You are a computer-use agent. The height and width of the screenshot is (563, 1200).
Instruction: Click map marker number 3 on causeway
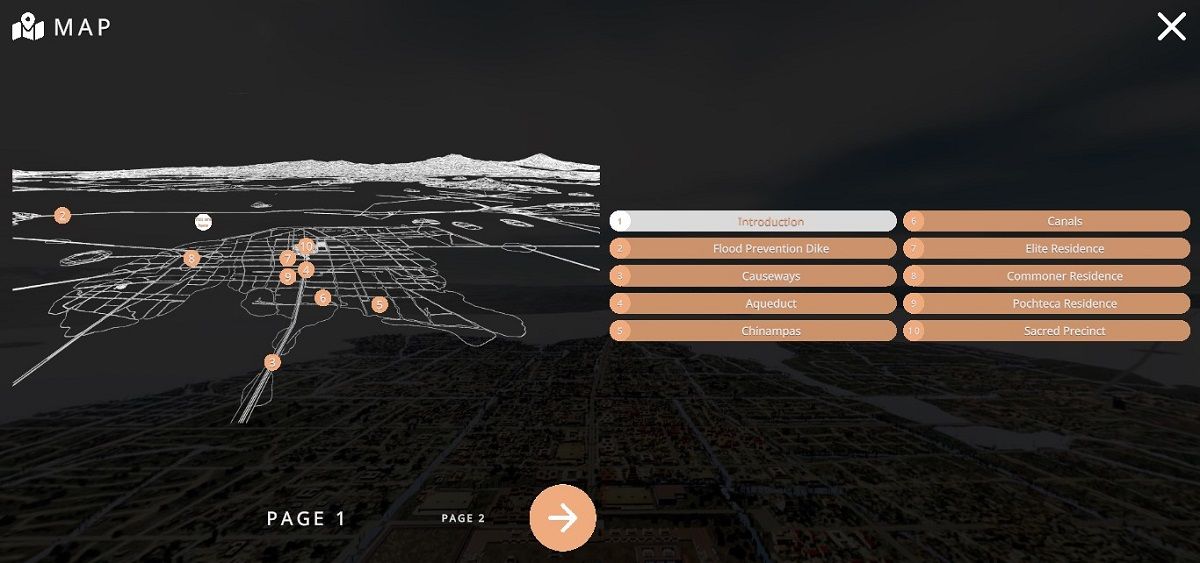click(x=272, y=362)
